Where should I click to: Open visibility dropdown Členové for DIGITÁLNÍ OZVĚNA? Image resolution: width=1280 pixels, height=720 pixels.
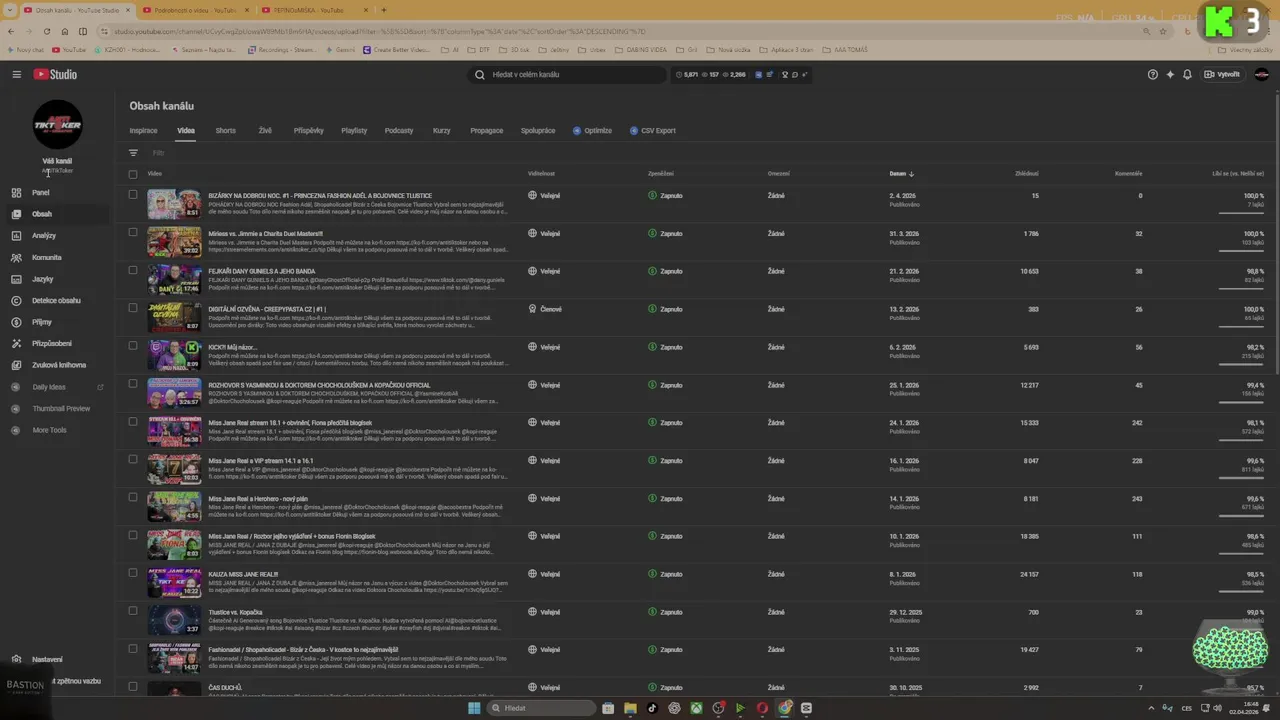pos(545,309)
